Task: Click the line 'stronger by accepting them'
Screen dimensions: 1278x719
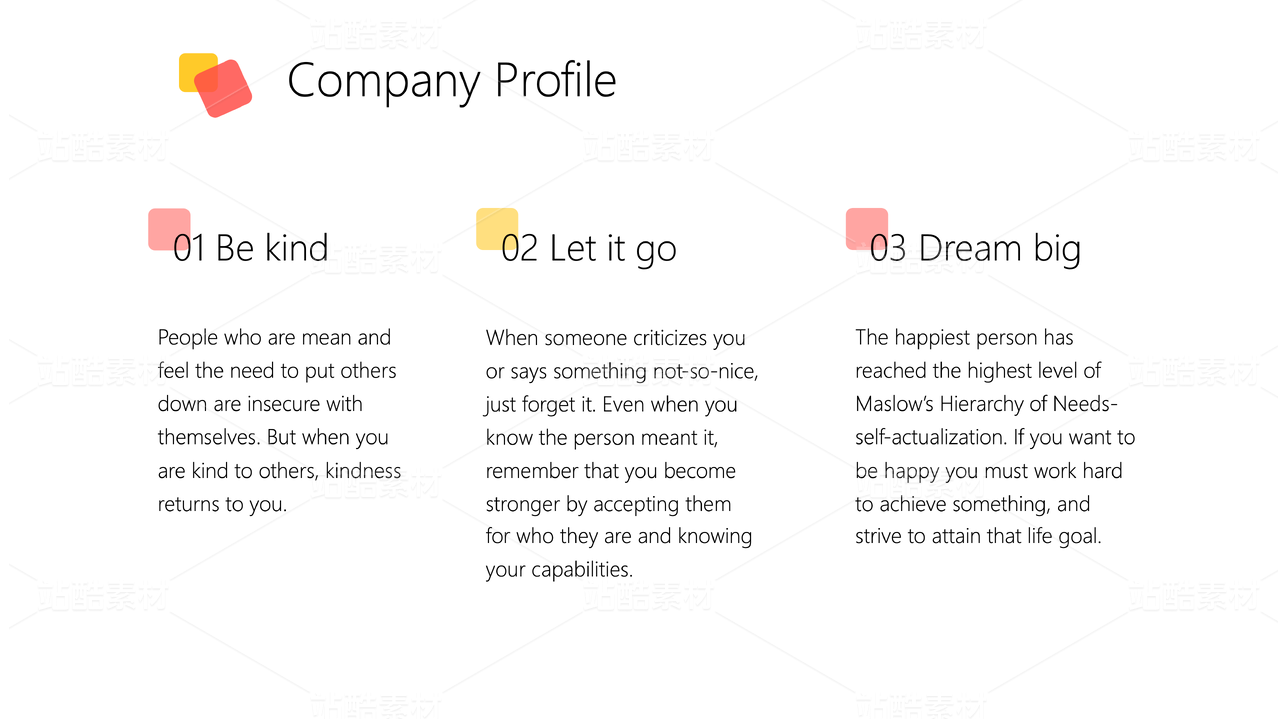Action: click(x=608, y=504)
